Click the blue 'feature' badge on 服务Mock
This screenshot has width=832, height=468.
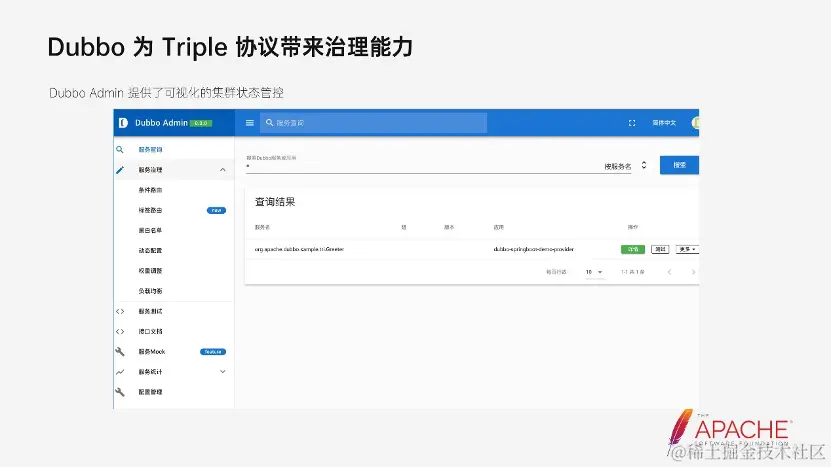click(x=213, y=352)
